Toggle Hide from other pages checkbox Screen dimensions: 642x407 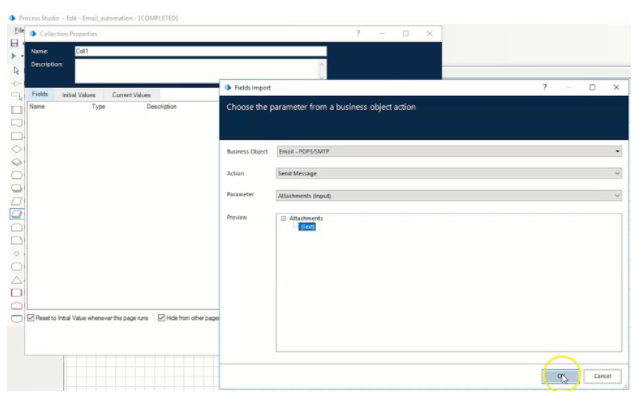point(161,318)
